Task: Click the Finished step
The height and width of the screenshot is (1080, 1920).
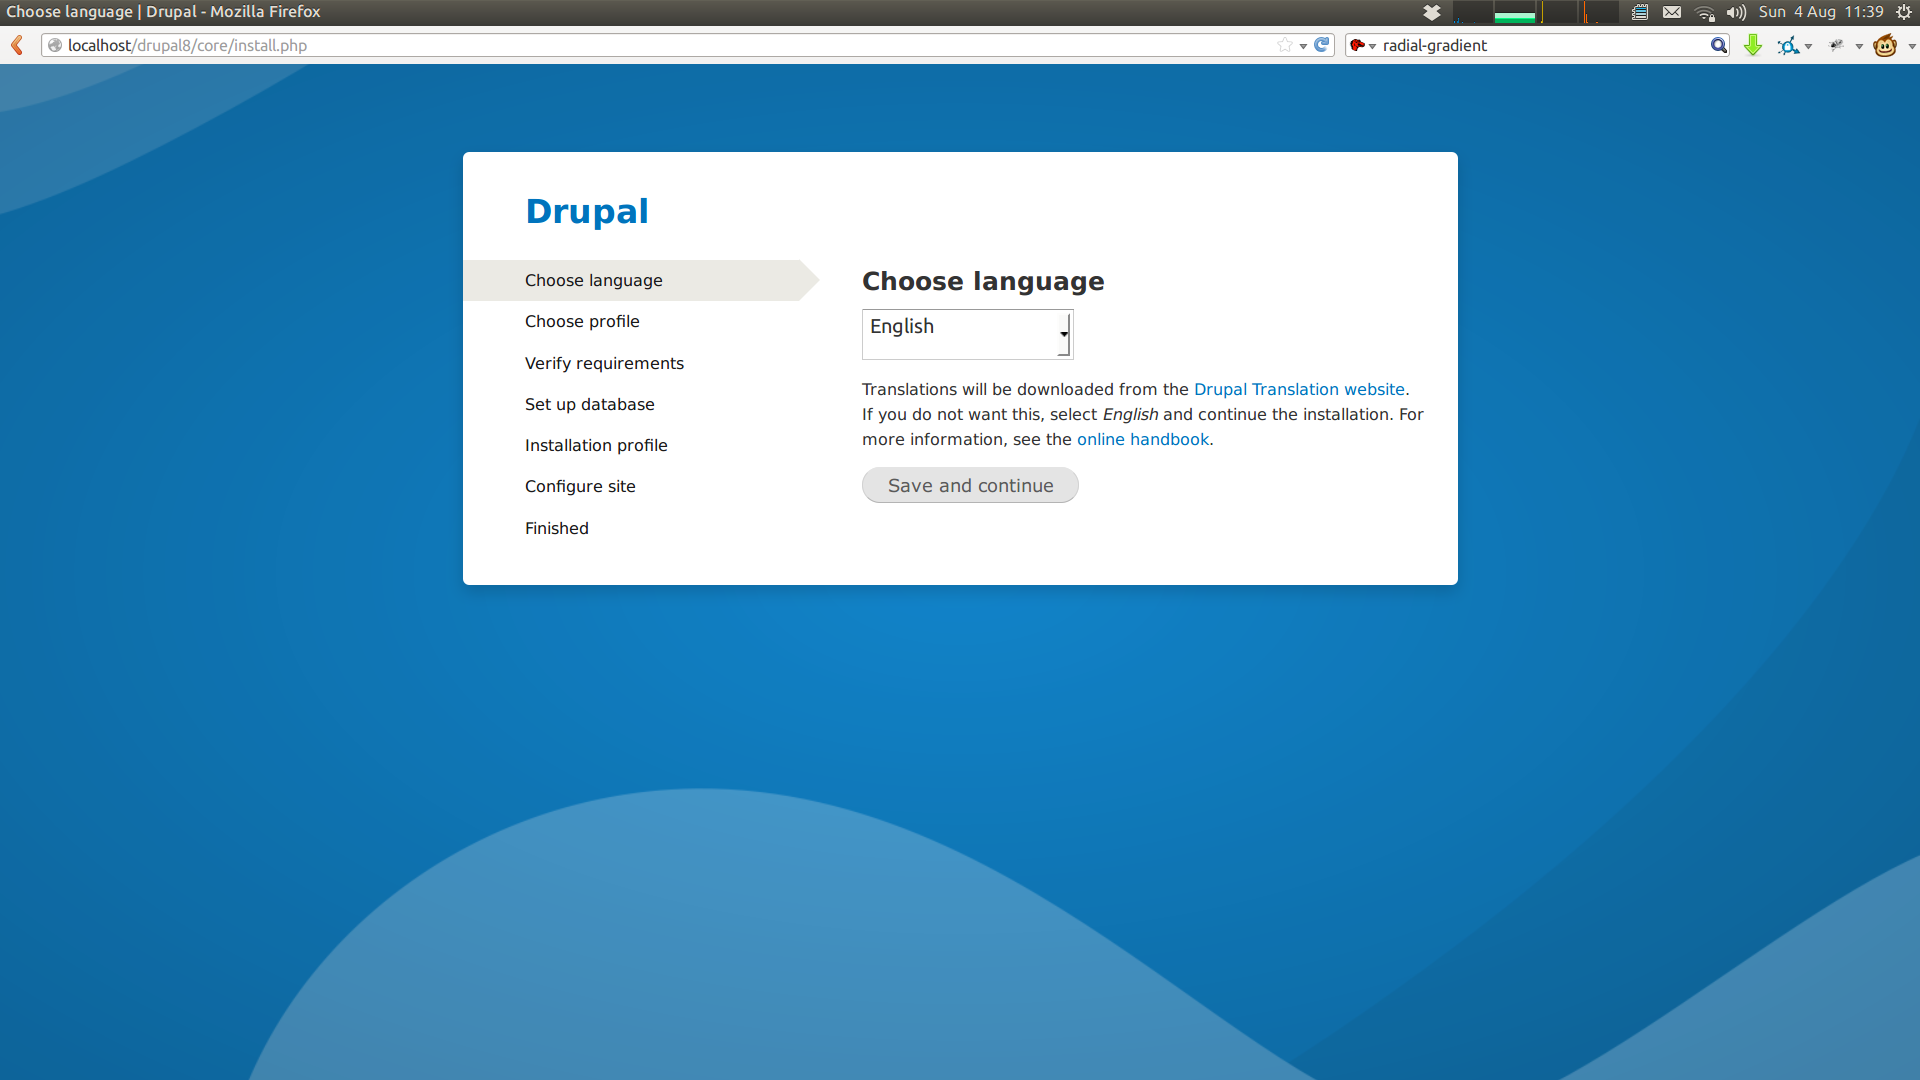Action: [x=556, y=528]
